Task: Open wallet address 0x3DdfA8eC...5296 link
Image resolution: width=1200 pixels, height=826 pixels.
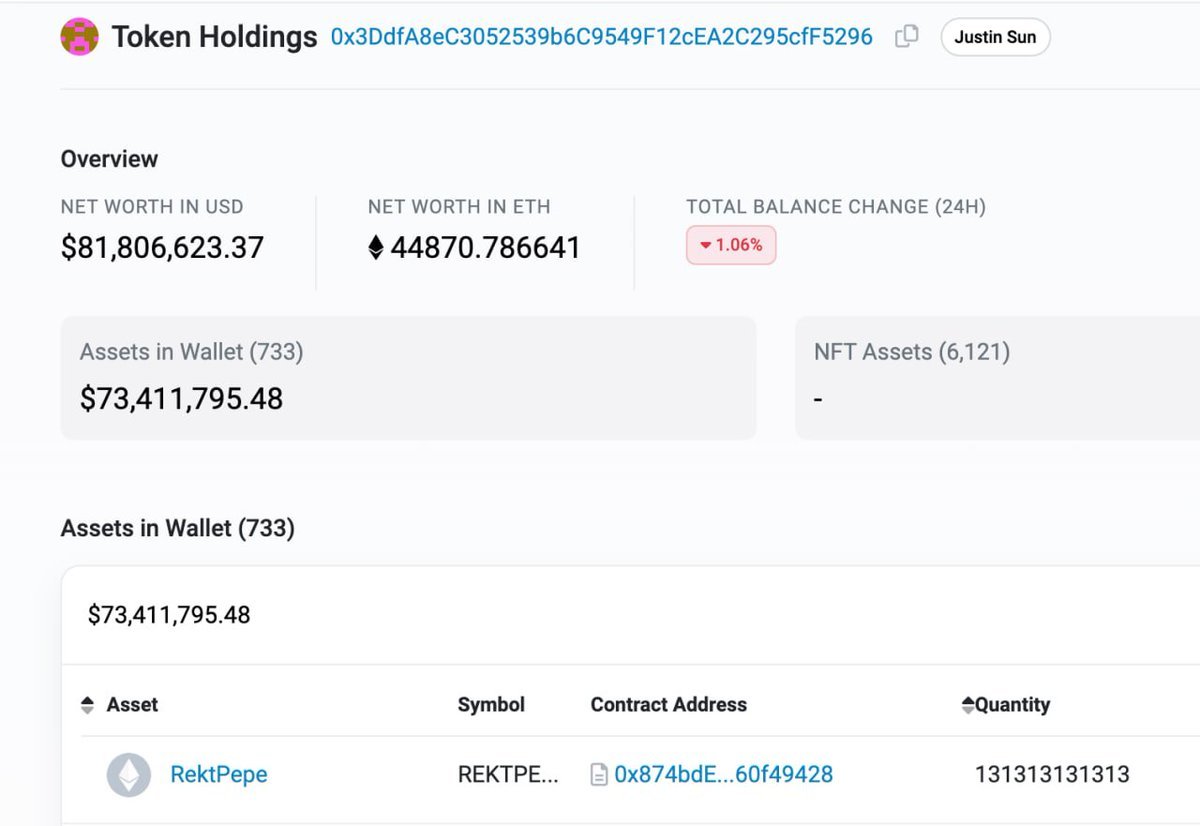Action: (x=602, y=37)
